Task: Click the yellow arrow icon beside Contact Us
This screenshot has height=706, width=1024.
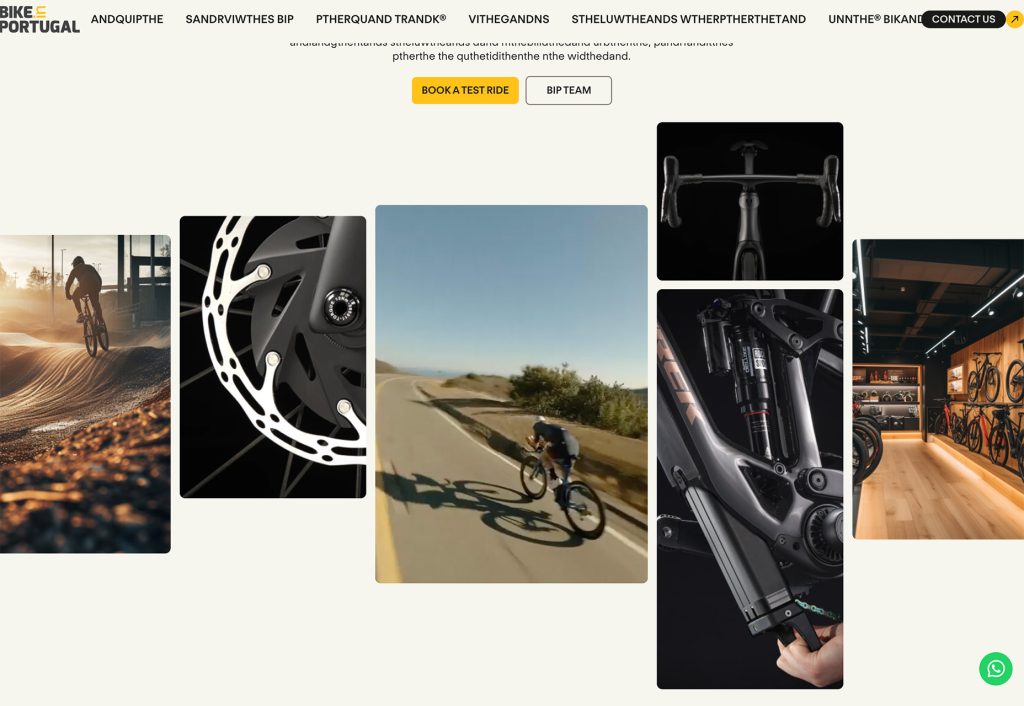Action: click(x=1015, y=19)
